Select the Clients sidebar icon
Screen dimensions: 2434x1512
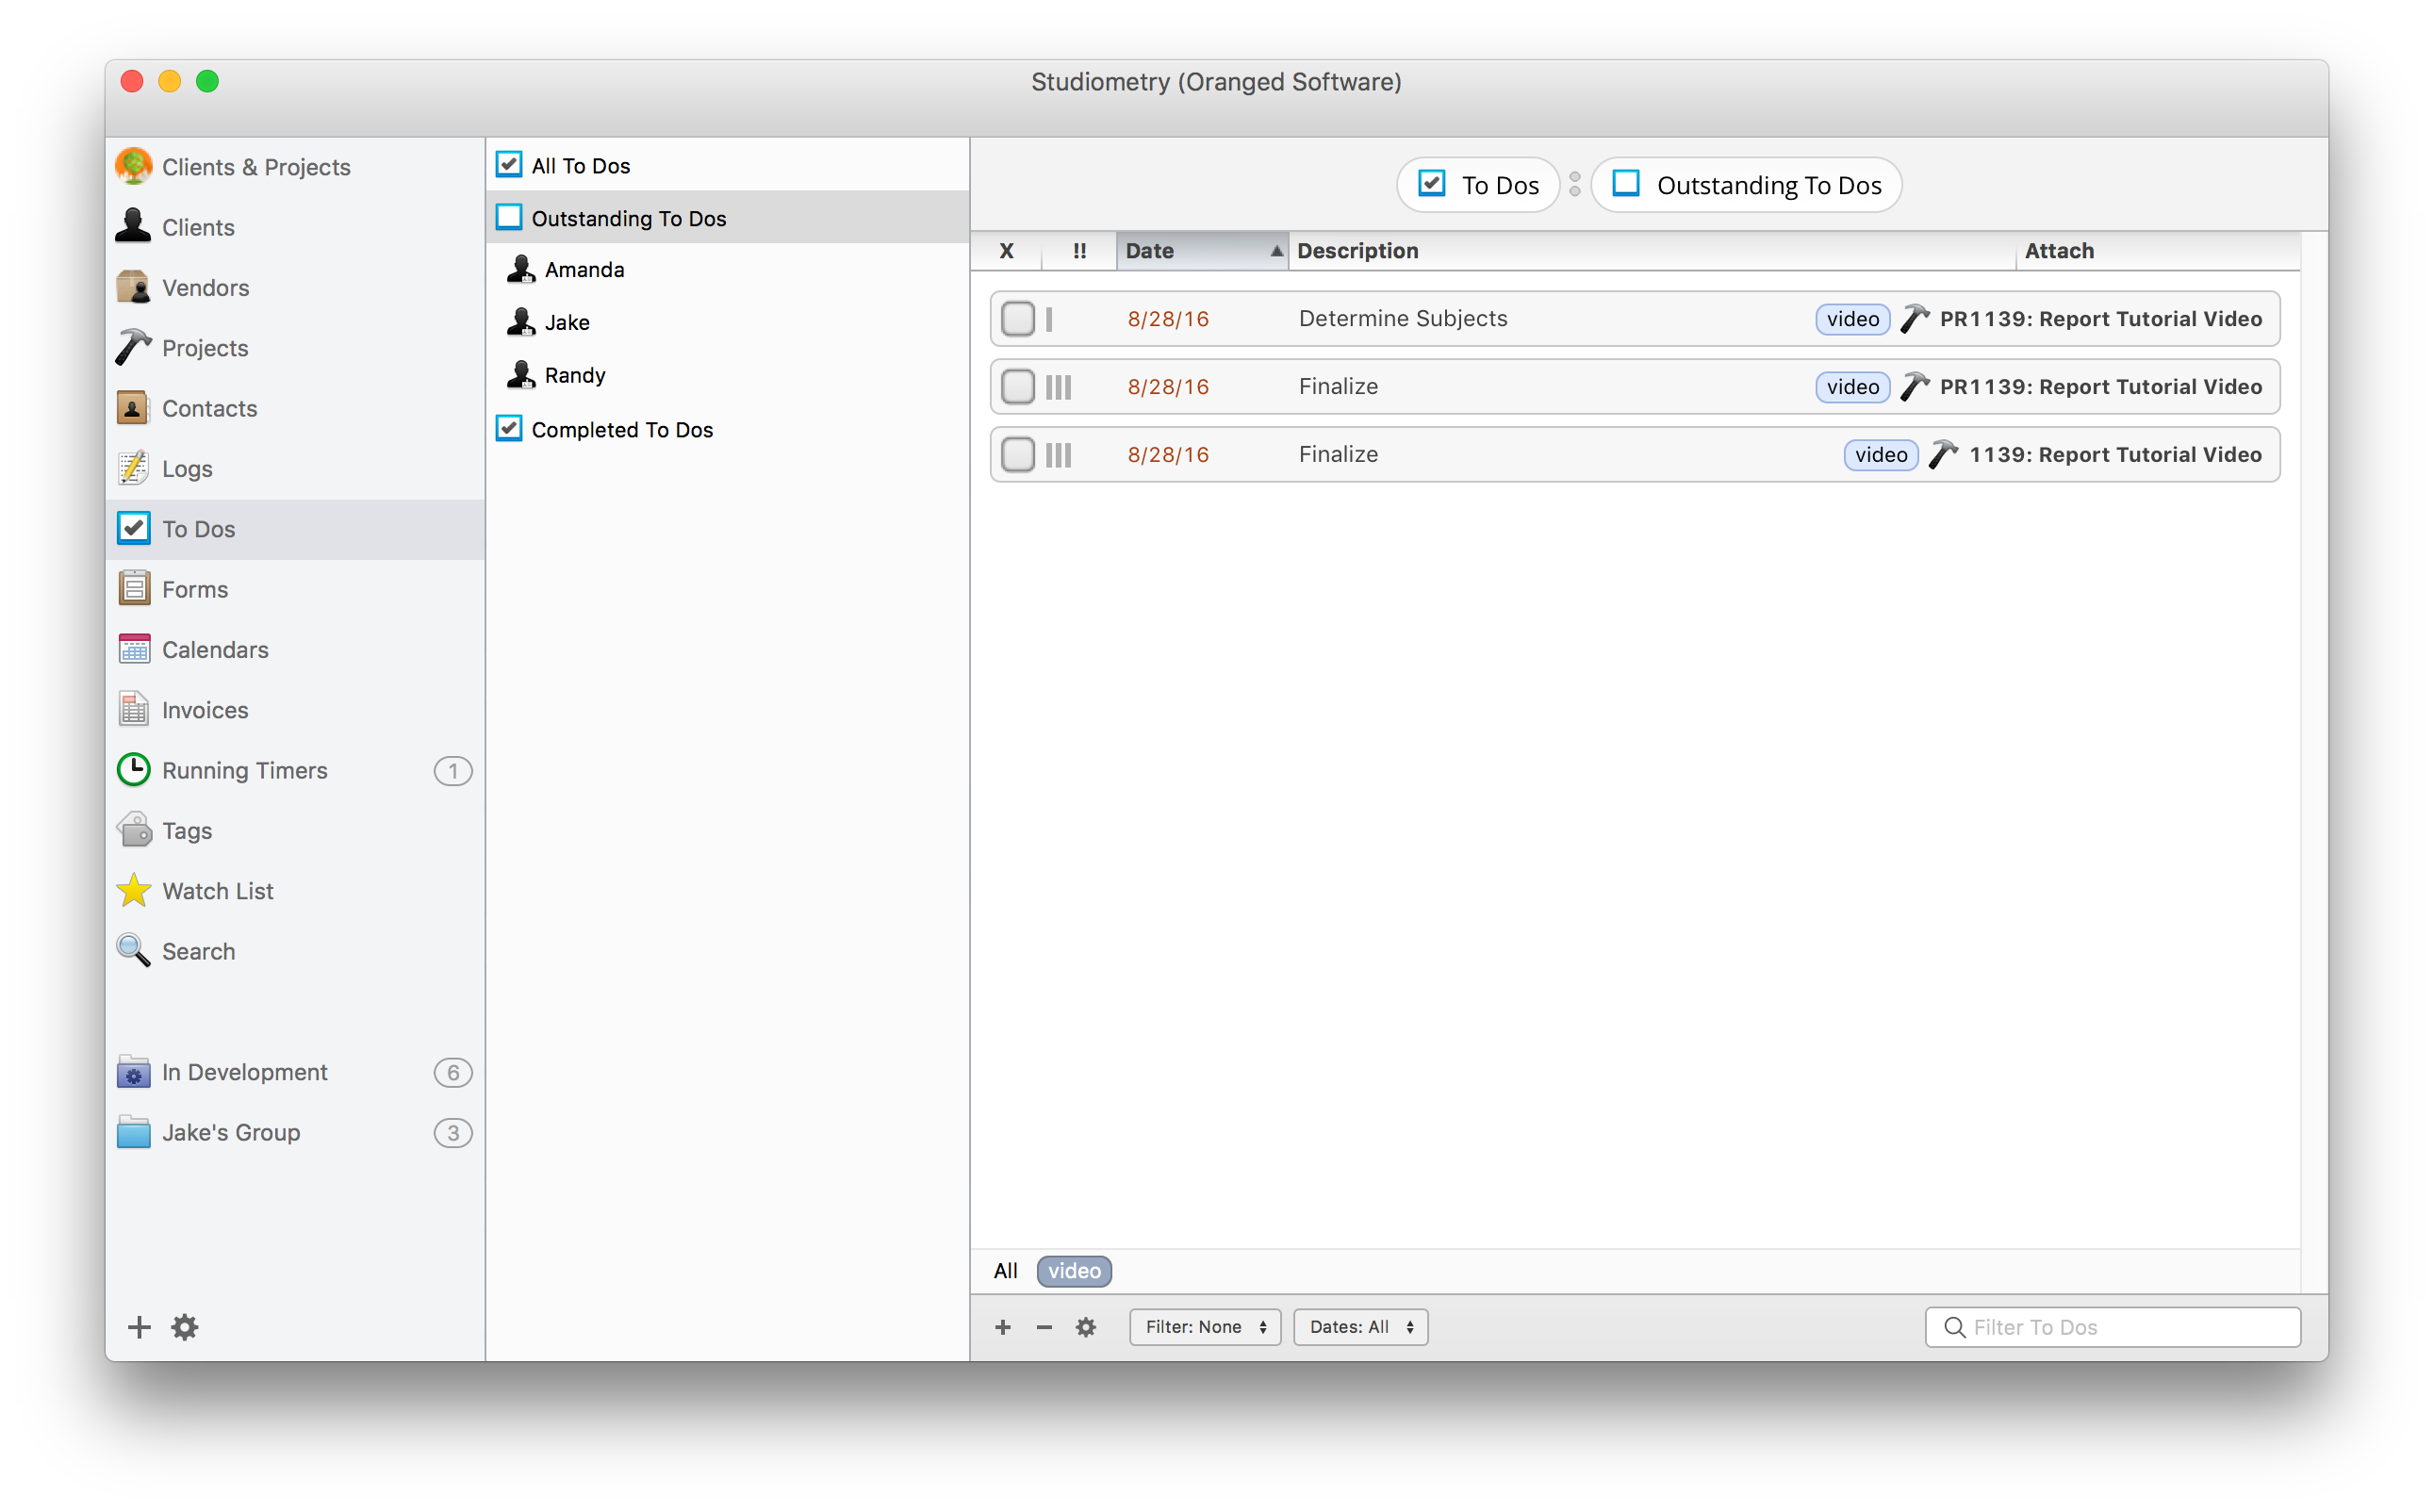[x=133, y=227]
